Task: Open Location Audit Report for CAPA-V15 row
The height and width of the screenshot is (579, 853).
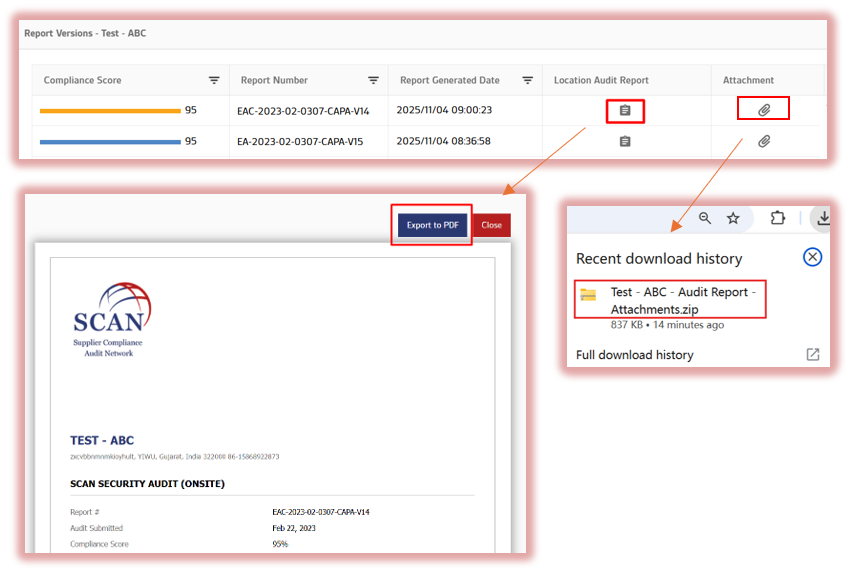Action: [x=625, y=142]
